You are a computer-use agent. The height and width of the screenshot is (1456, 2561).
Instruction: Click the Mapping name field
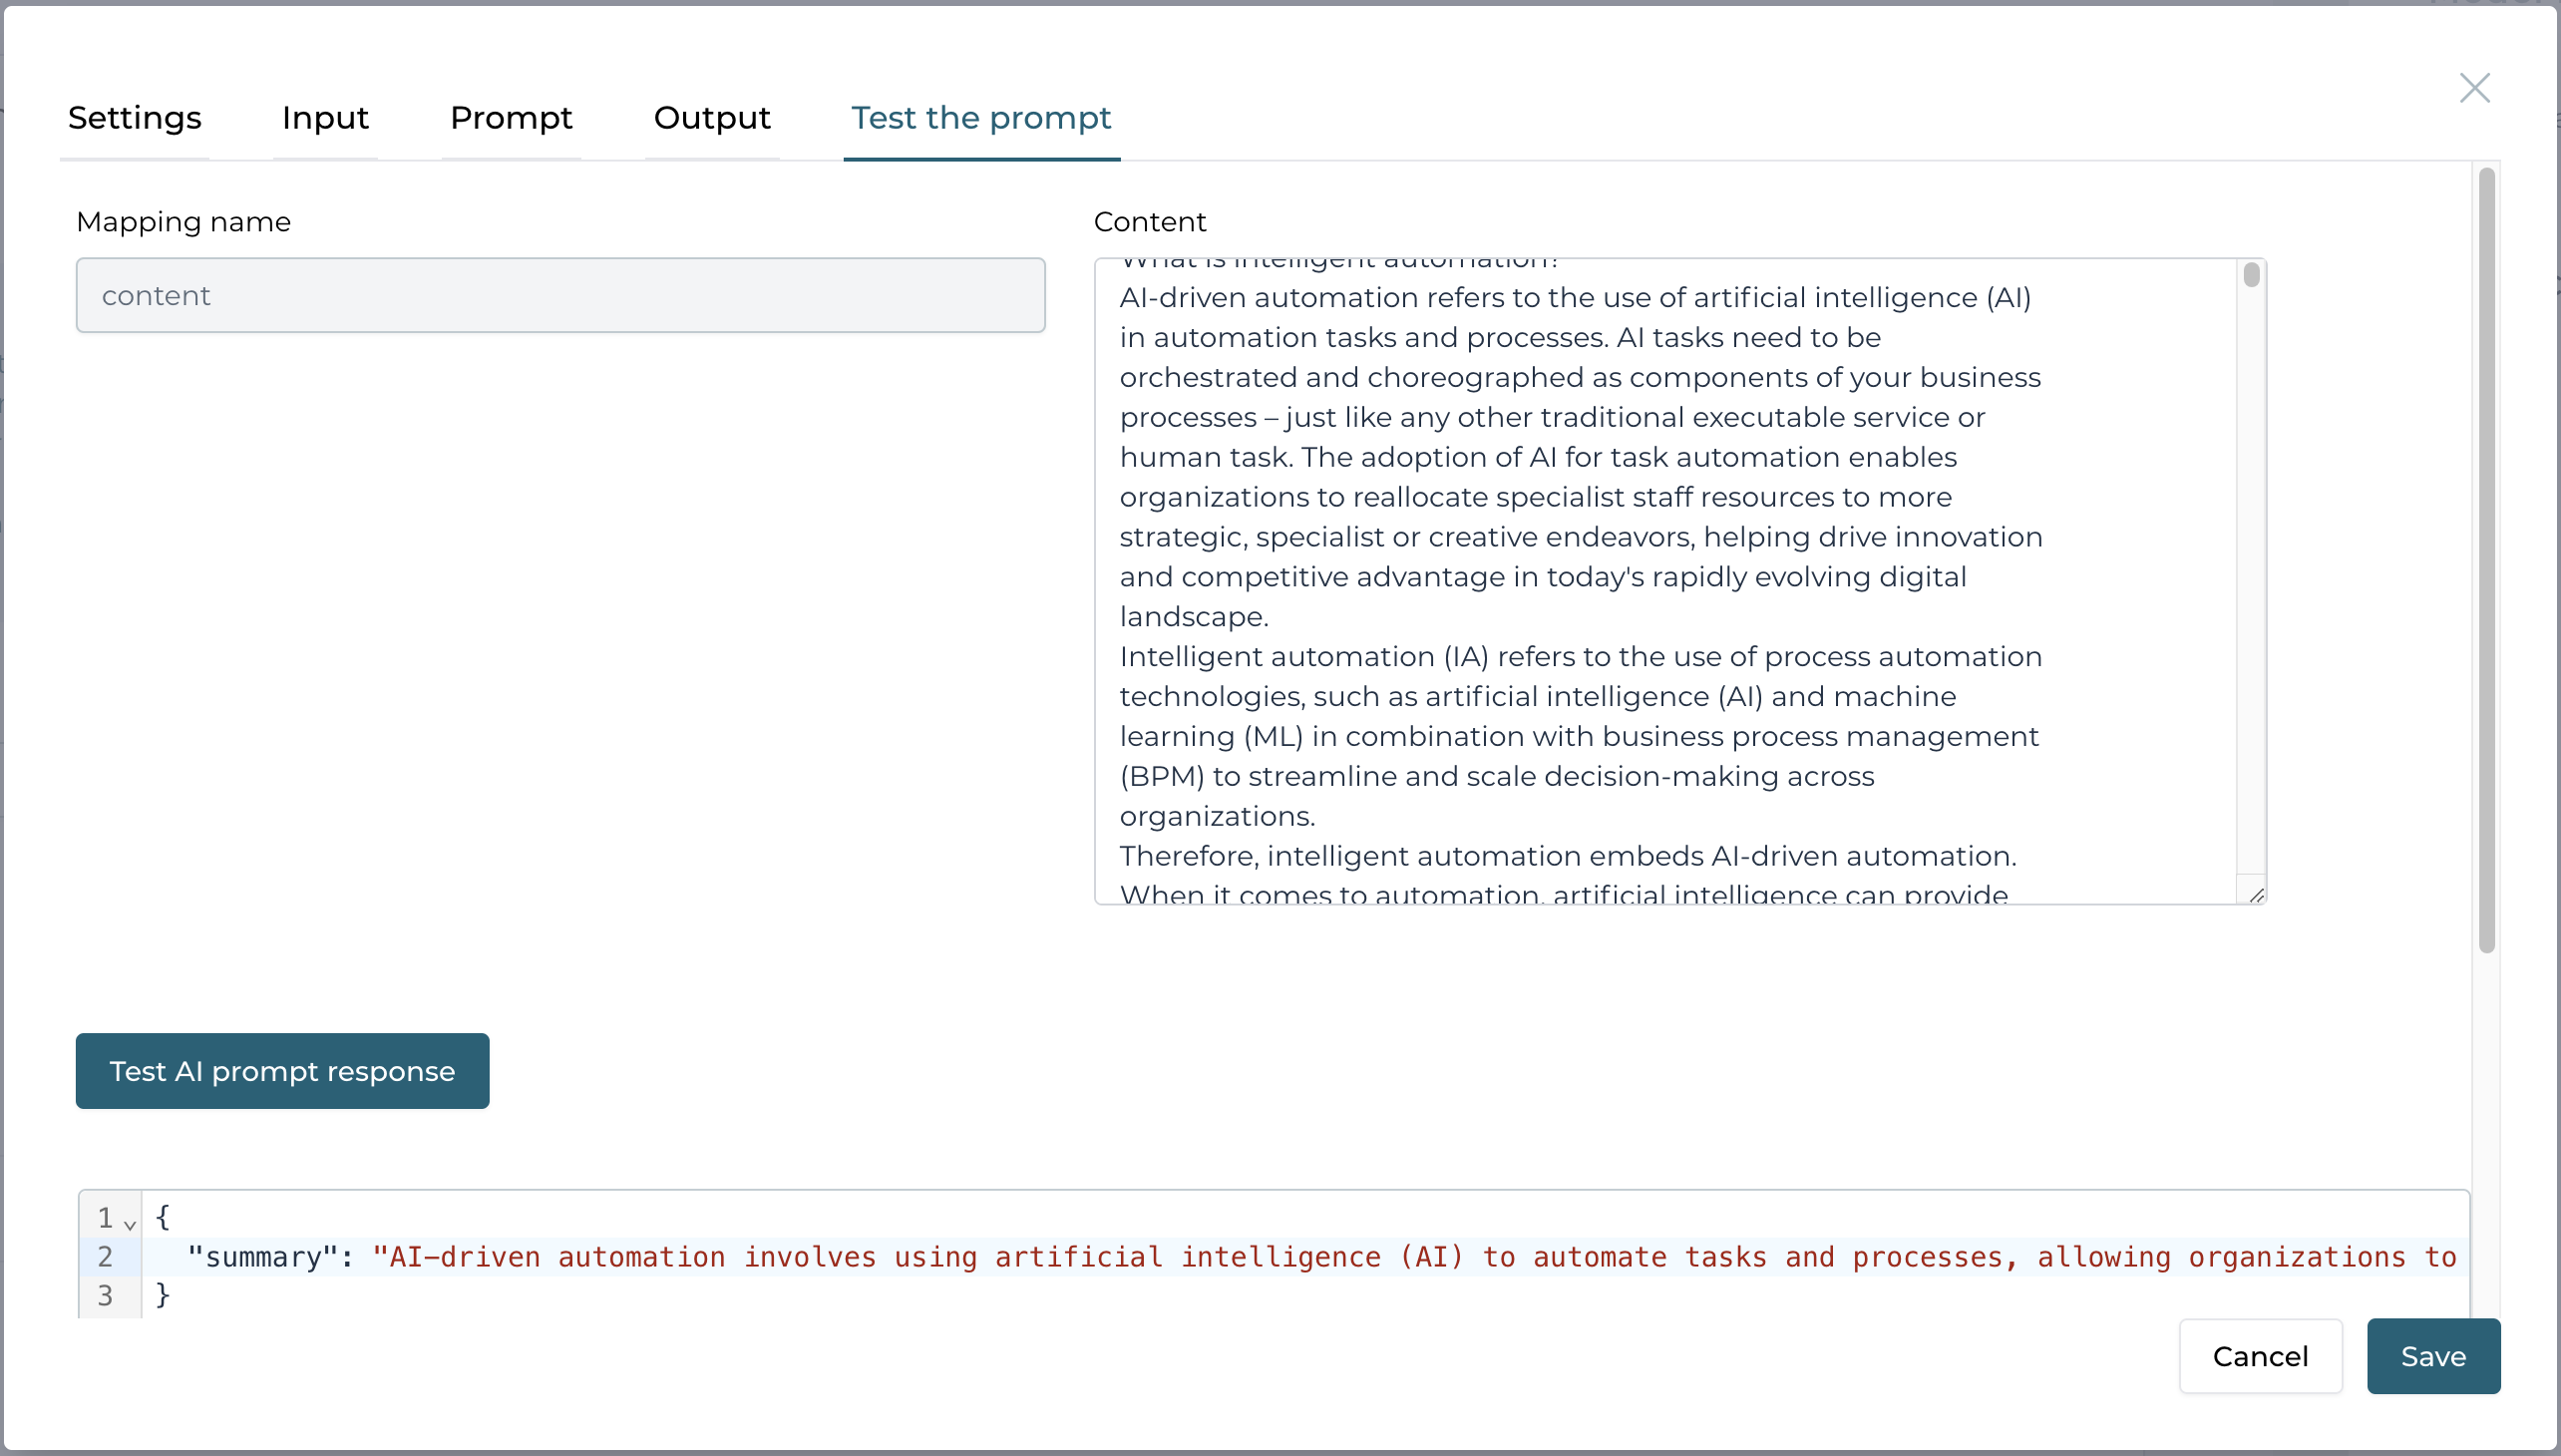pos(560,294)
